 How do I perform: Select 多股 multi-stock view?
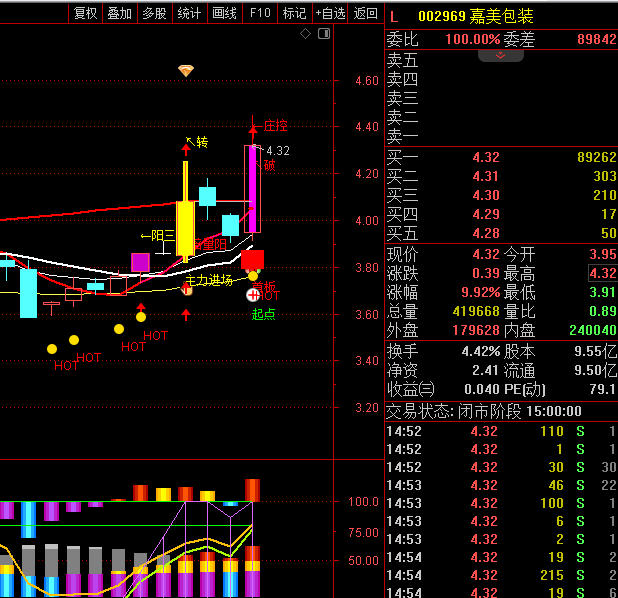tap(153, 13)
